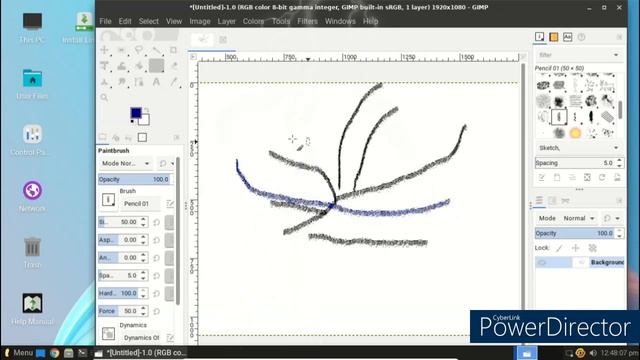This screenshot has width=640, height=360.
Task: Click the foreground blue color swatch
Action: 136,113
